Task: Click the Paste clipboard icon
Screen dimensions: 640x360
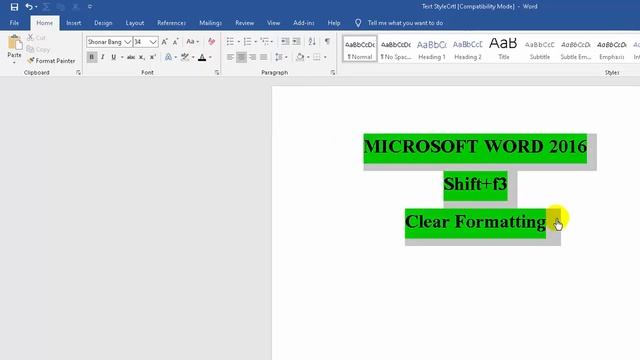Action: click(x=15, y=42)
